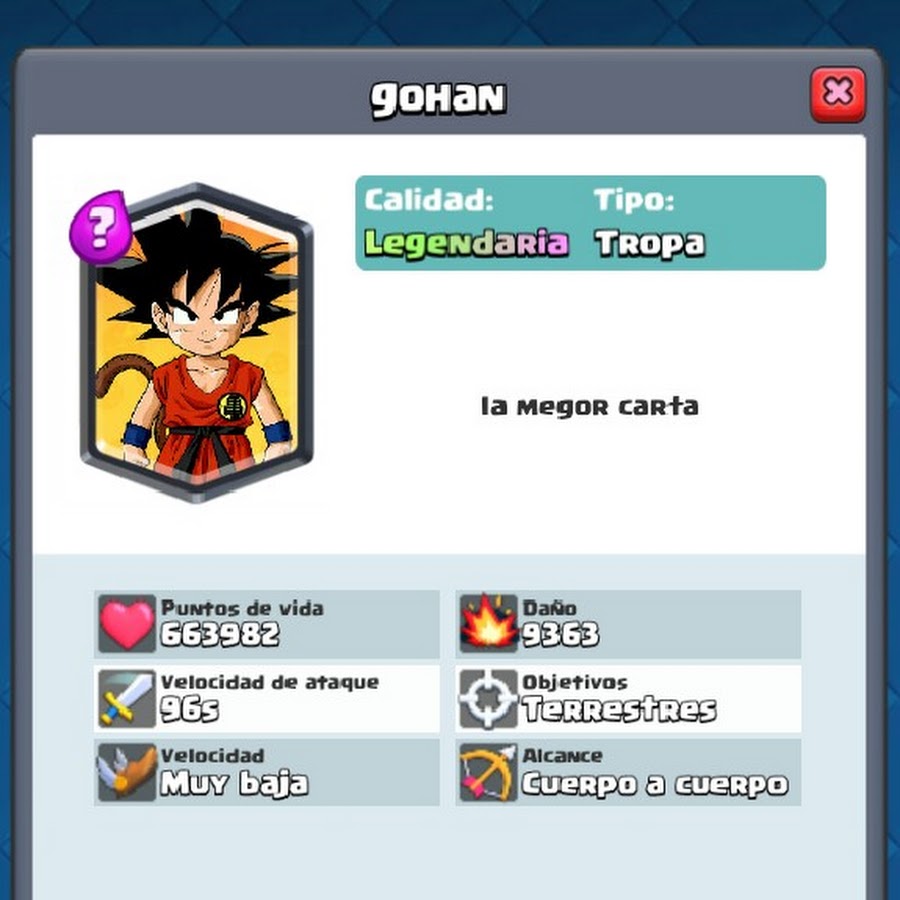Viewport: 900px width, 900px height.
Task: Click the winged boot speed icon
Action: [x=127, y=772]
